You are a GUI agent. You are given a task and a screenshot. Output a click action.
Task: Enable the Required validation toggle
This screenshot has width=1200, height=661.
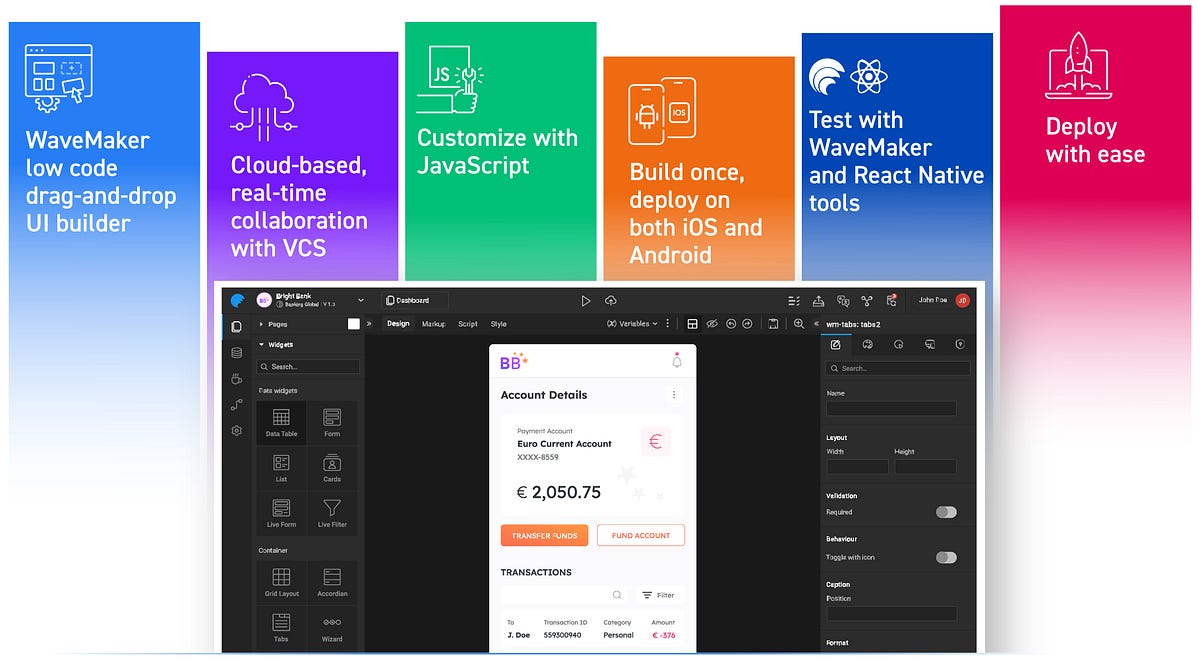944,511
